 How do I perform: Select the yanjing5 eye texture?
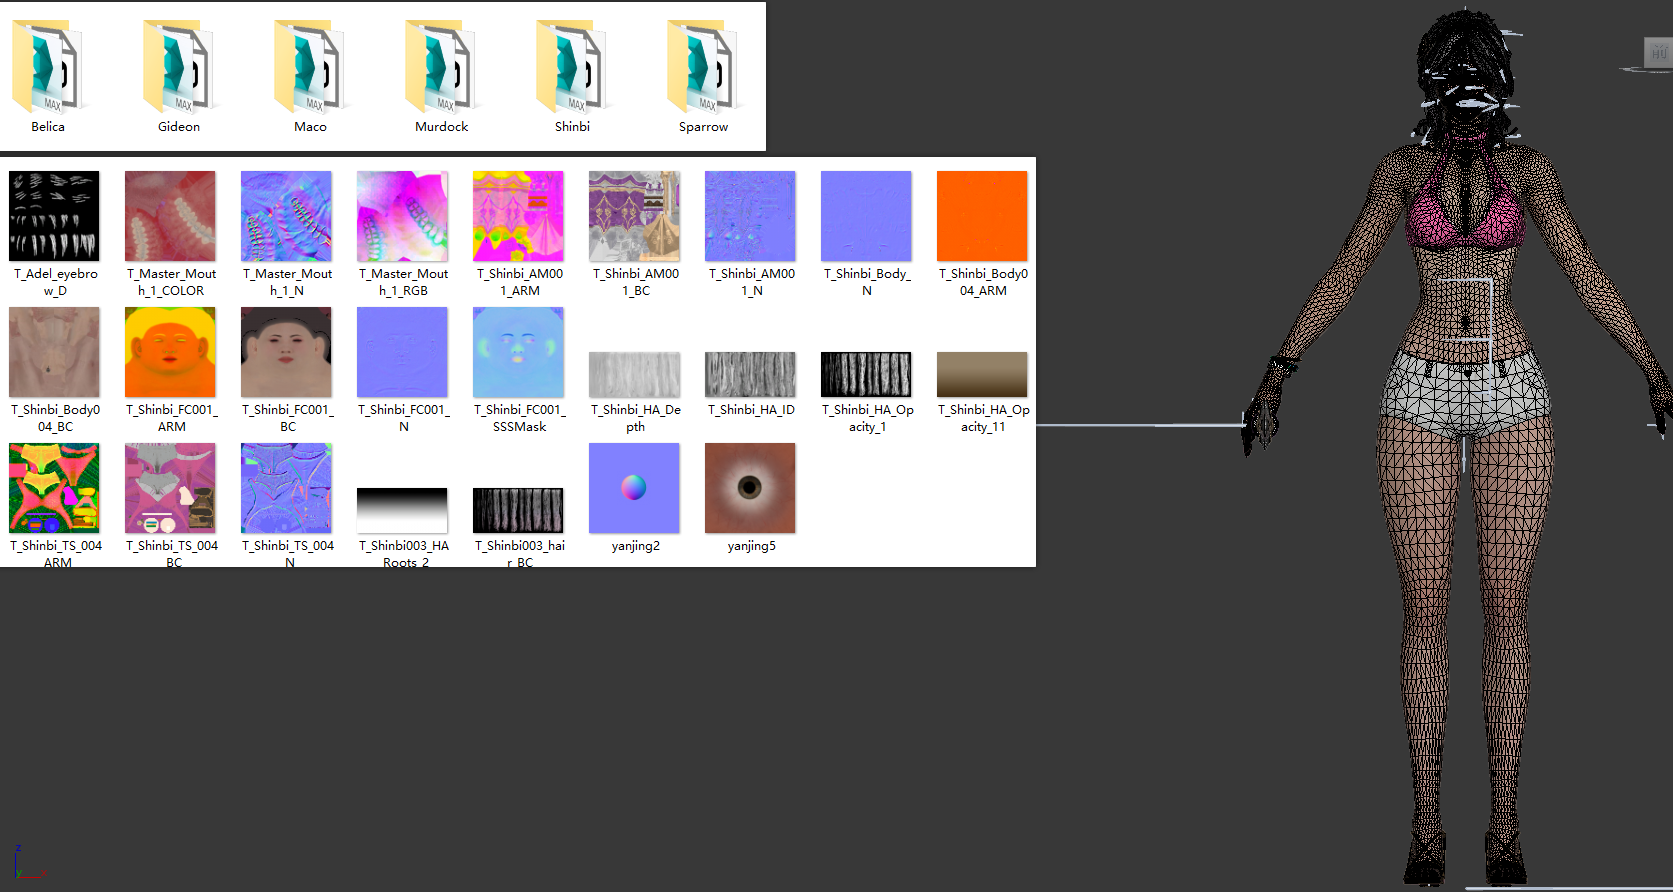coord(750,488)
